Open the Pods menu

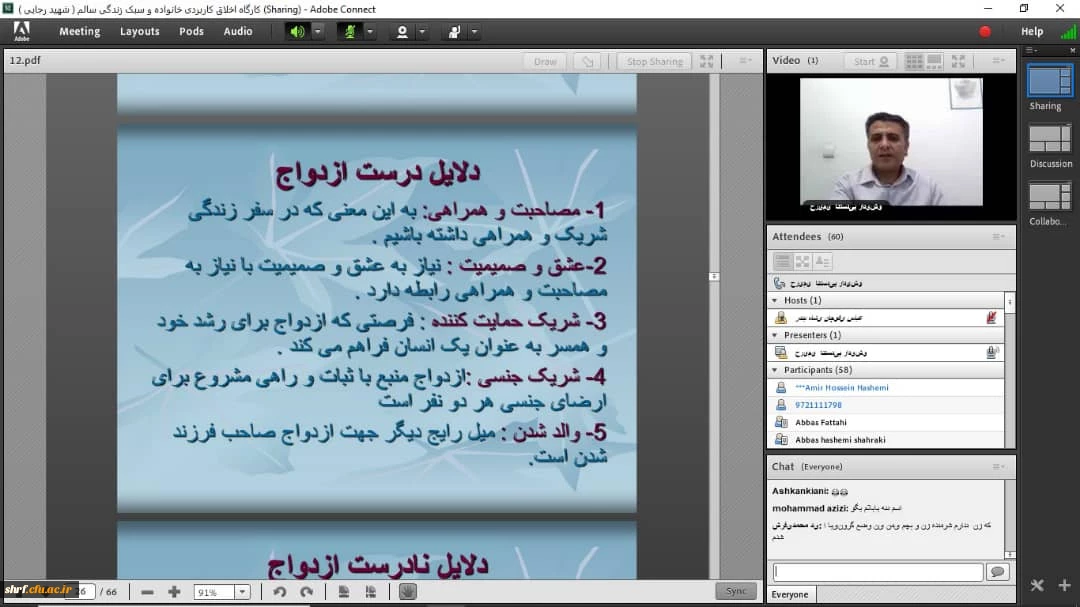(191, 31)
